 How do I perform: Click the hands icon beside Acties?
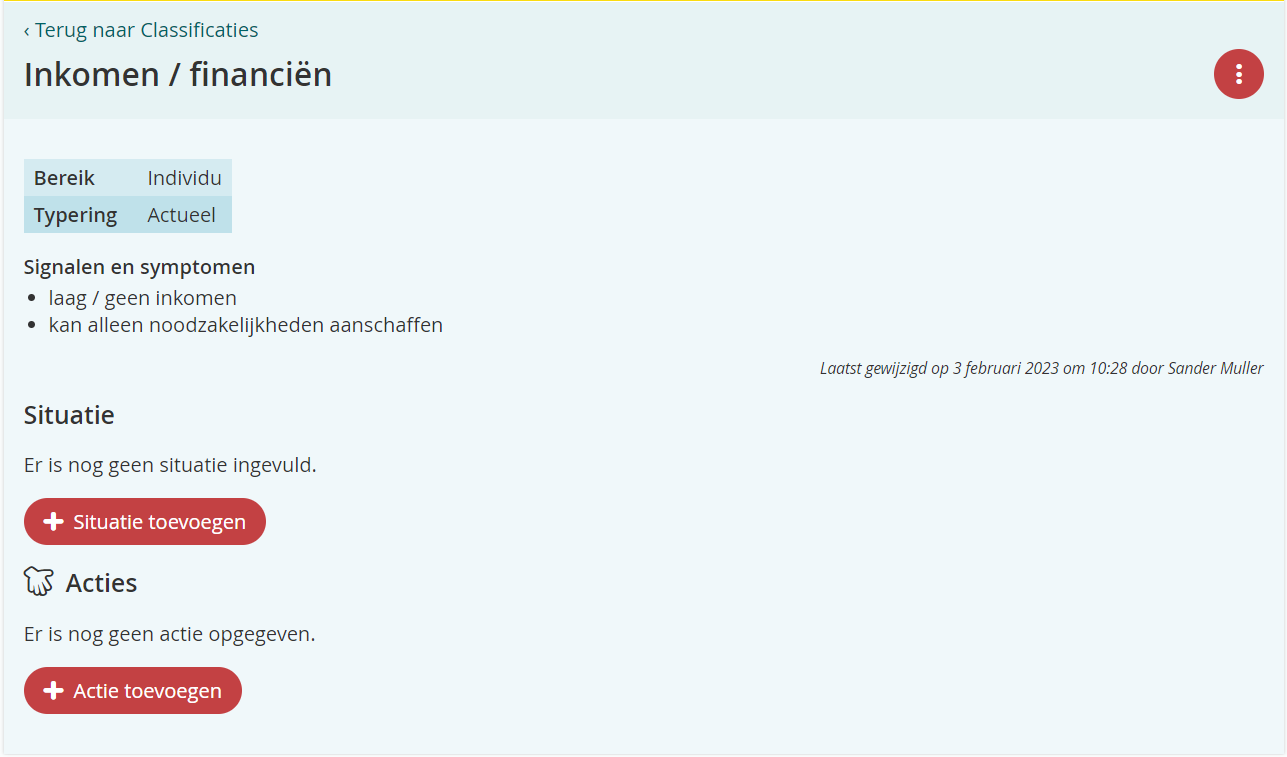(39, 582)
